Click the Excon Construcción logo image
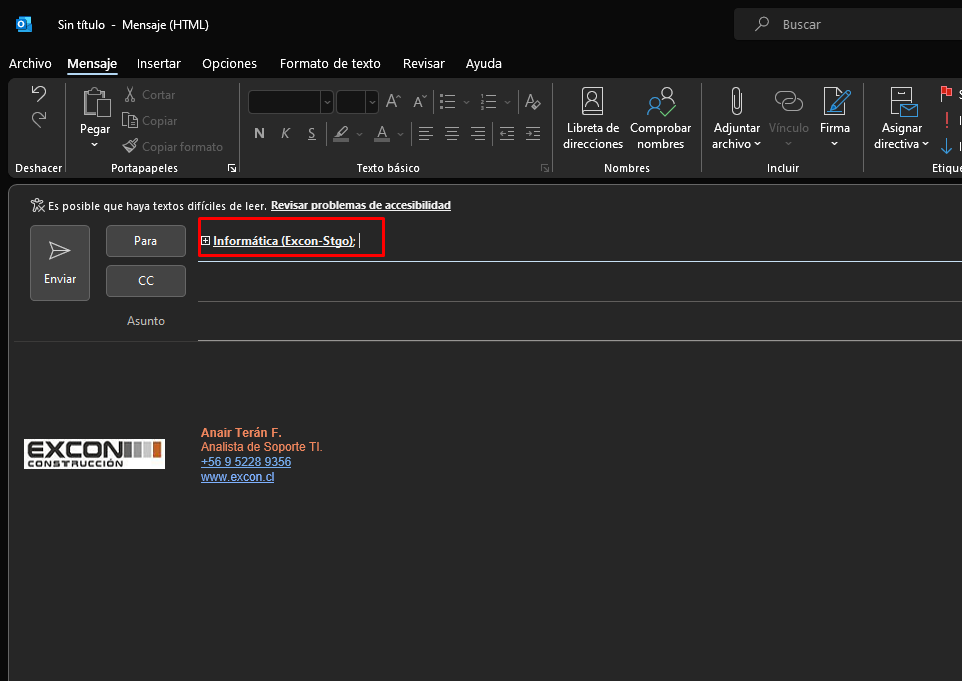962x681 pixels. 94,454
